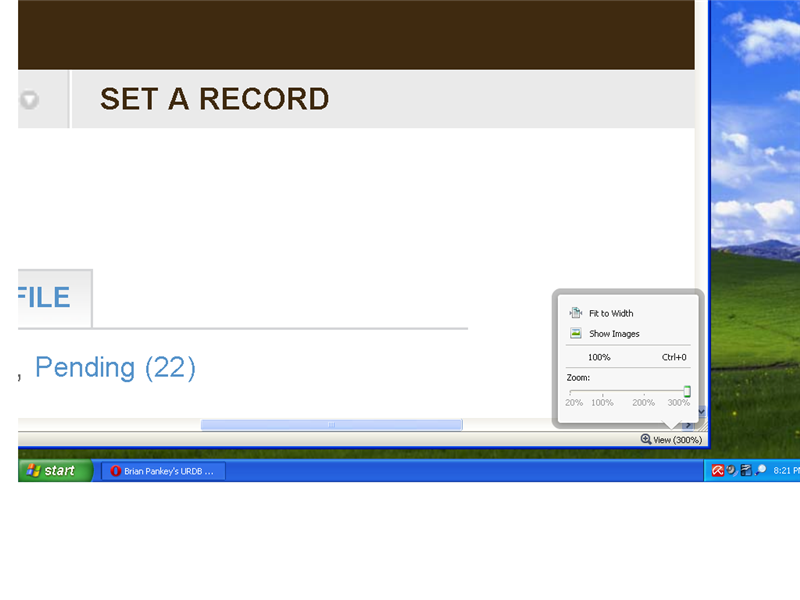Click the magnifying glass icon in the system tray

[x=761, y=470]
